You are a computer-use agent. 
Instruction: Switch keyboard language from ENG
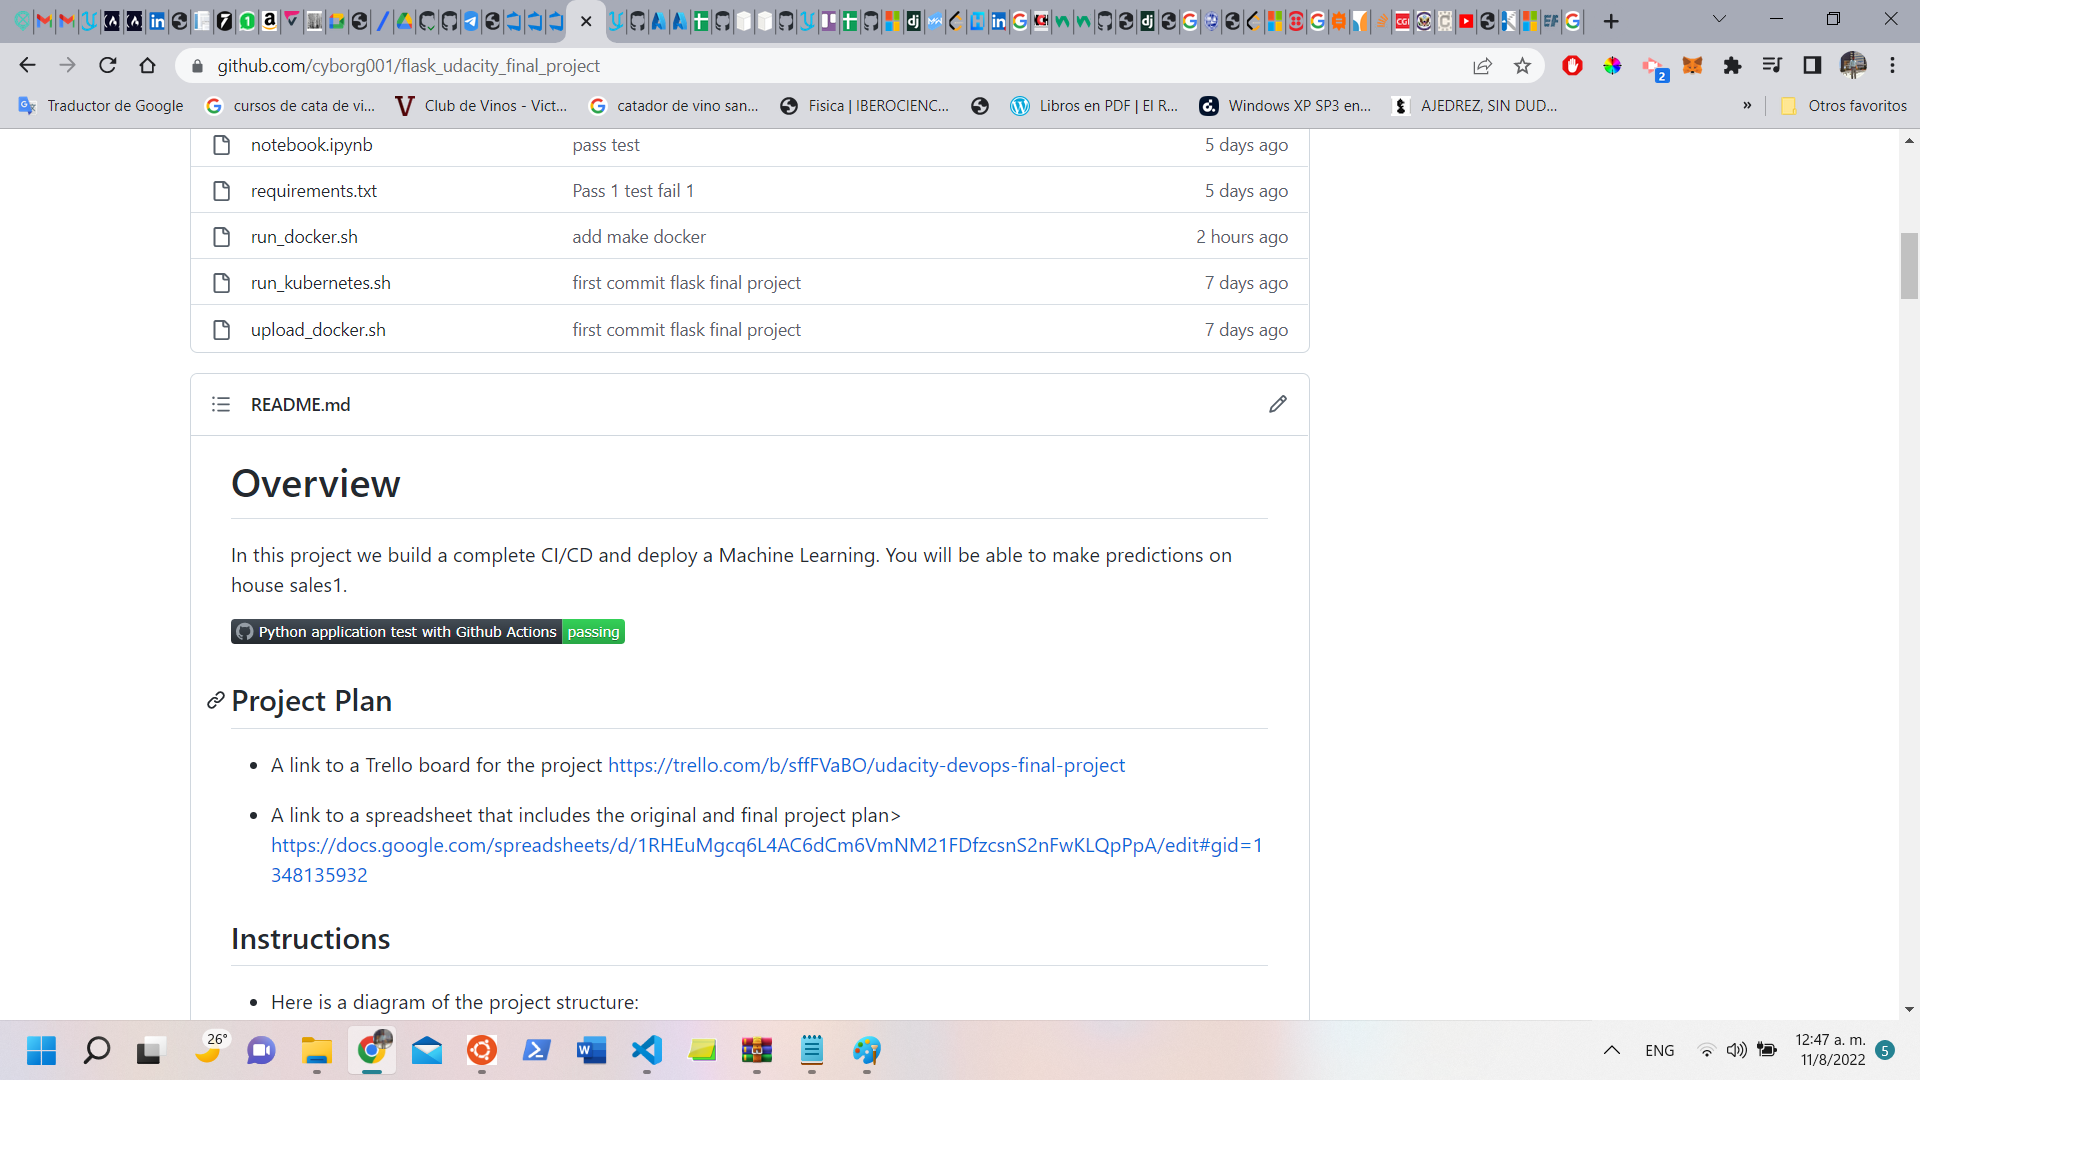pos(1659,1050)
